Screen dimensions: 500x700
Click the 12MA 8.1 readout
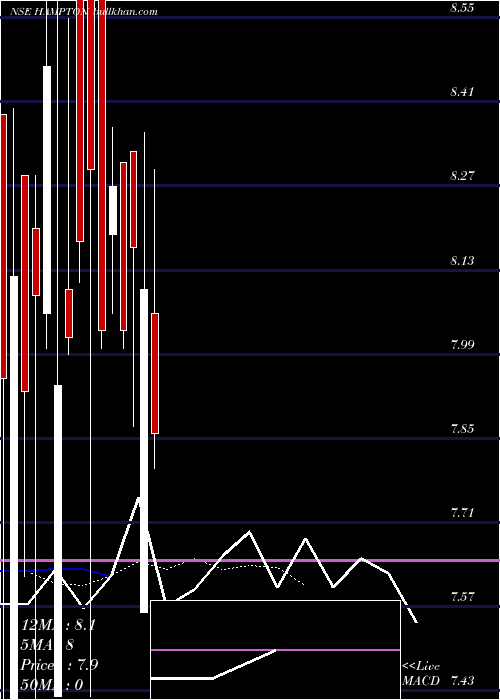(58, 625)
